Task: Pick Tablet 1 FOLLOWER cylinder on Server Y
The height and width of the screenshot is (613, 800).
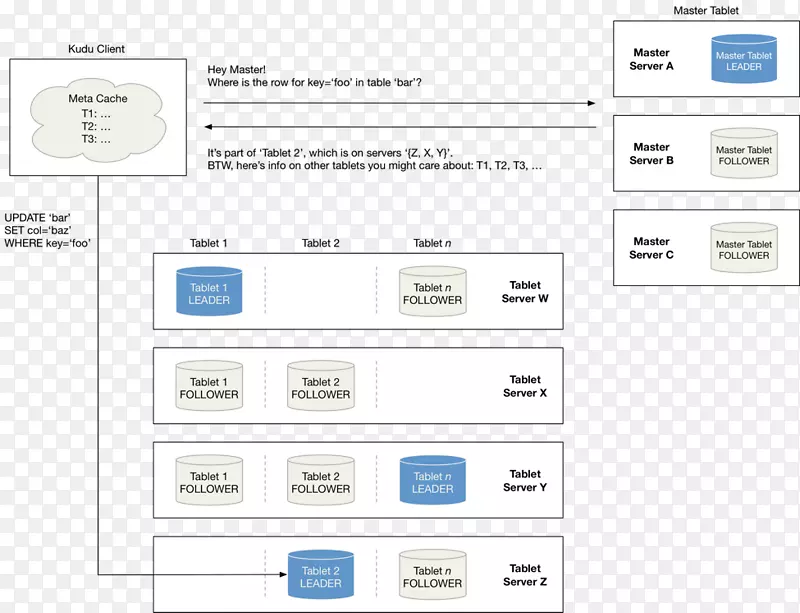Action: coord(209,480)
